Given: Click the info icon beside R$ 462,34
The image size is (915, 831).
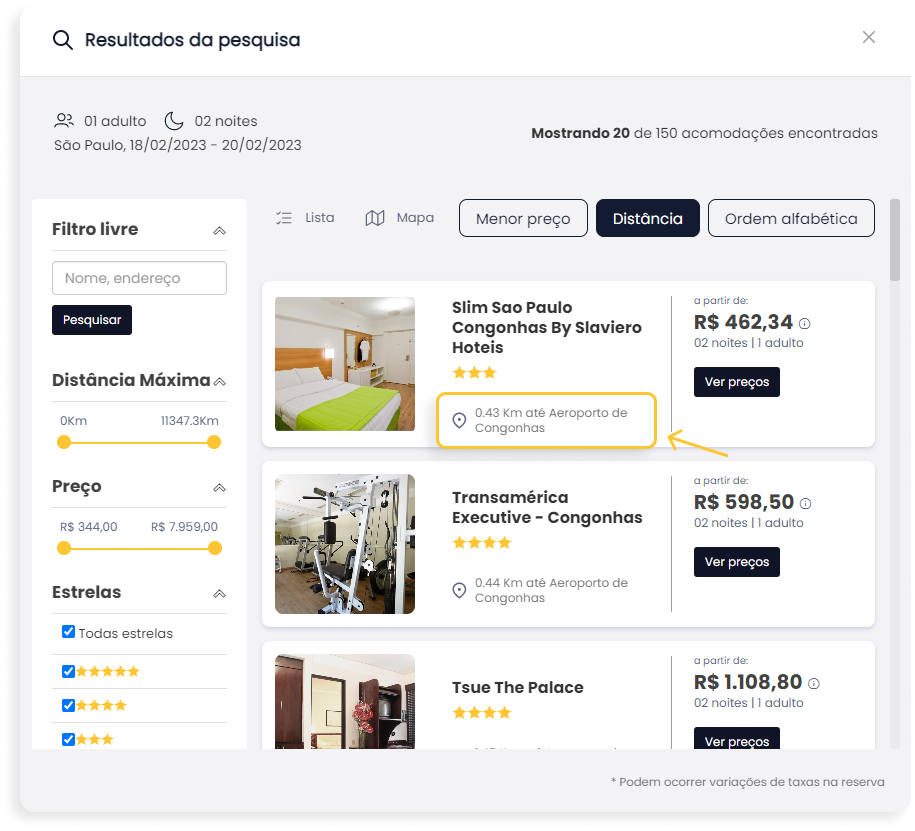Looking at the screenshot, I should (804, 323).
